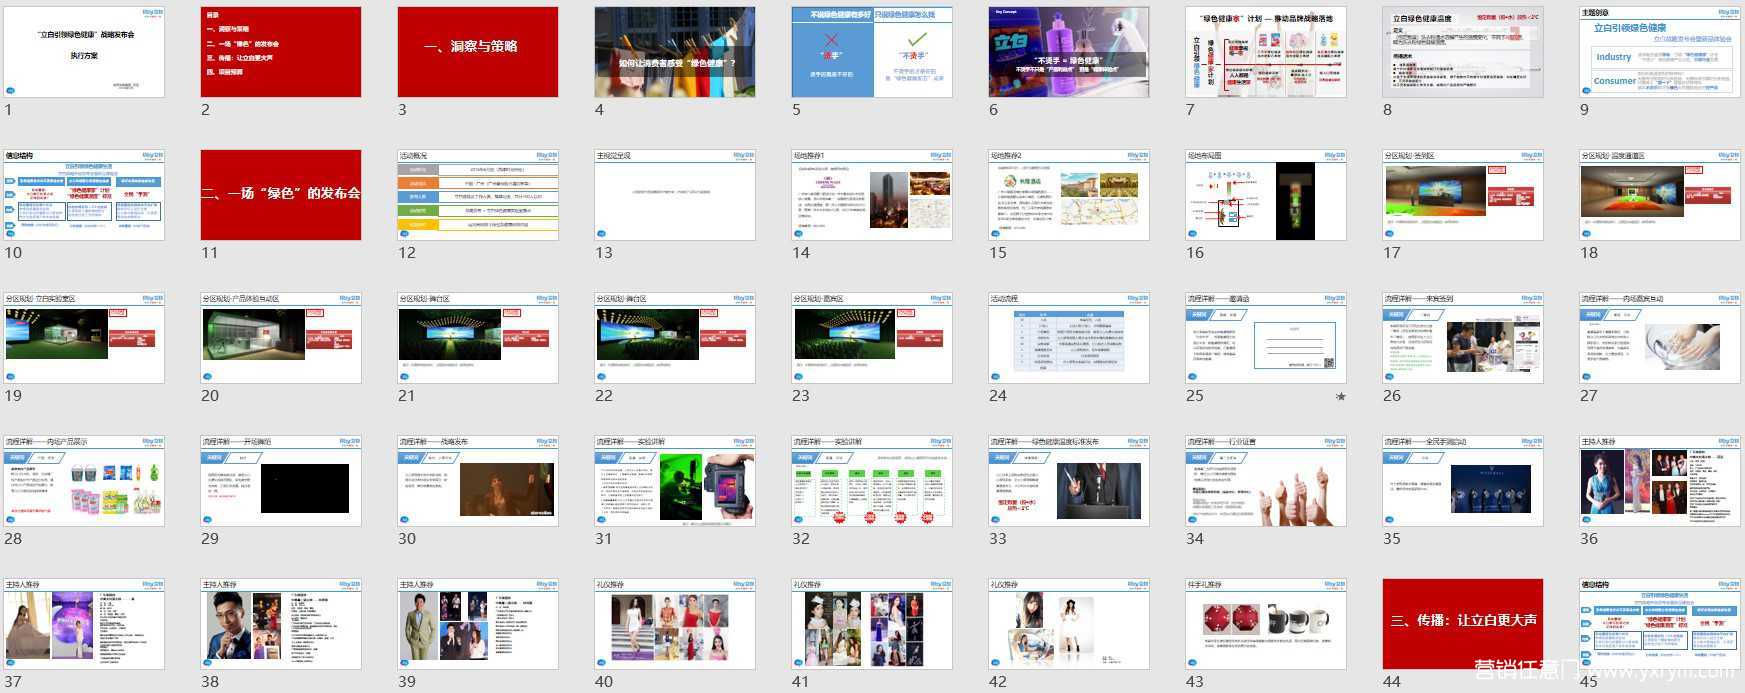Select slide 20 '产品体验区' thumbnail
Screen dimensions: 1745x693
click(281, 338)
